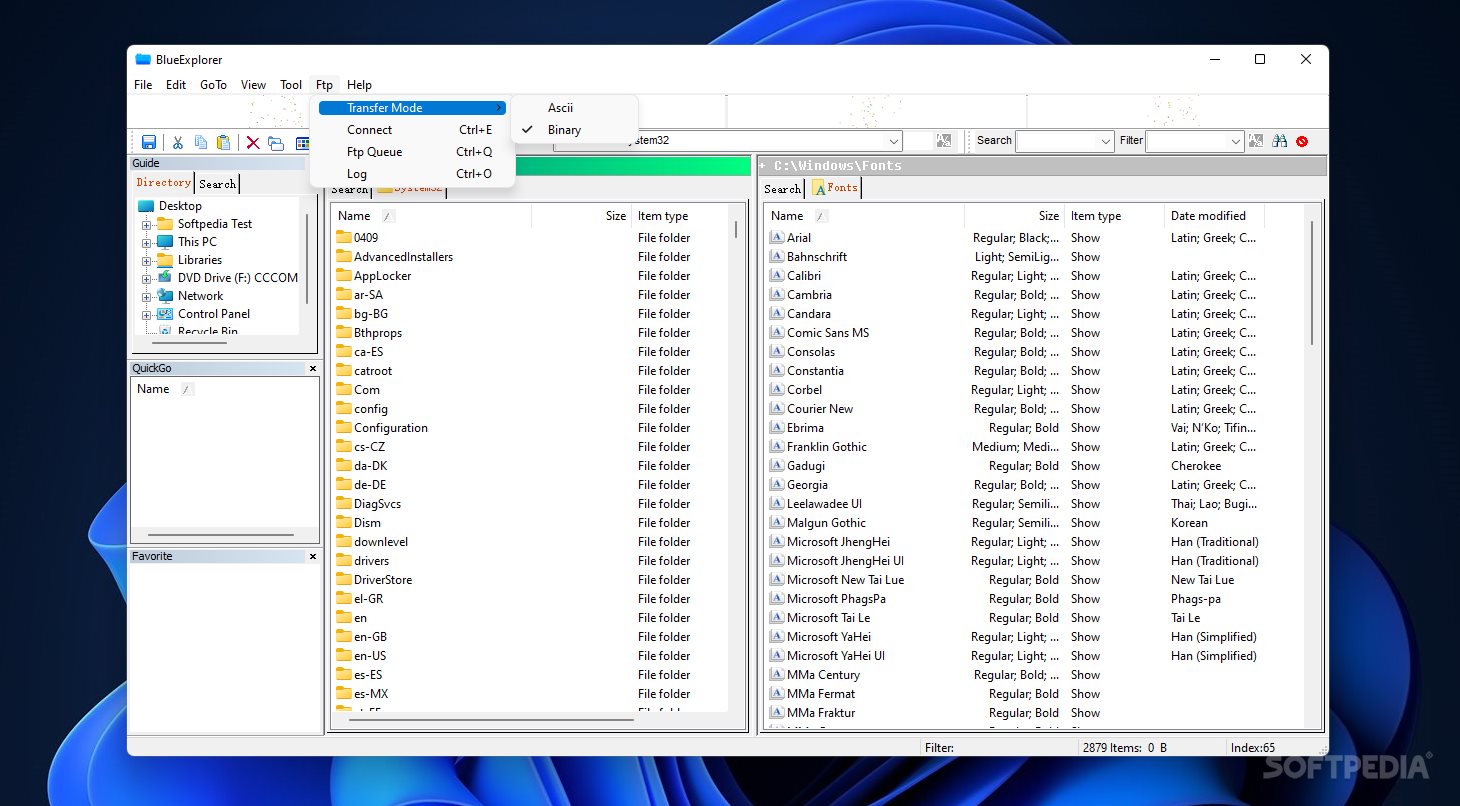This screenshot has height=806, width=1460.
Task: Open the File menu
Action: pyautogui.click(x=143, y=85)
